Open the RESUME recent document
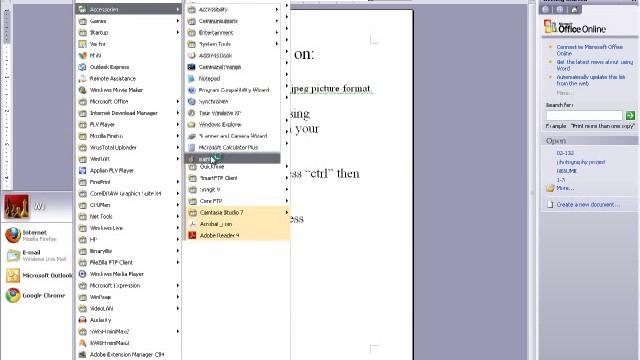This screenshot has height=360, width=640. tap(567, 171)
